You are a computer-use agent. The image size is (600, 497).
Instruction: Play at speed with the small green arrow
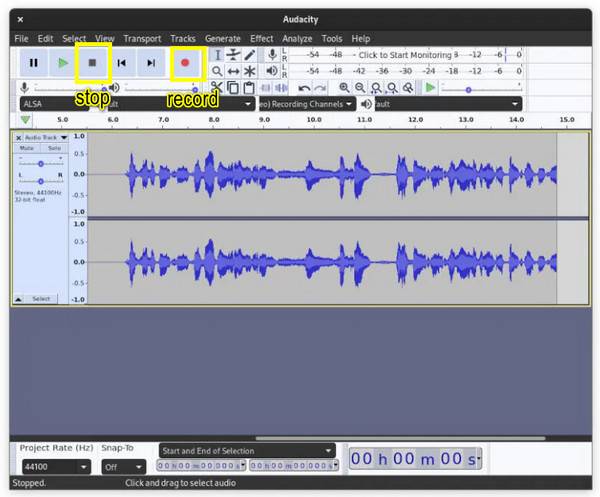click(x=430, y=88)
